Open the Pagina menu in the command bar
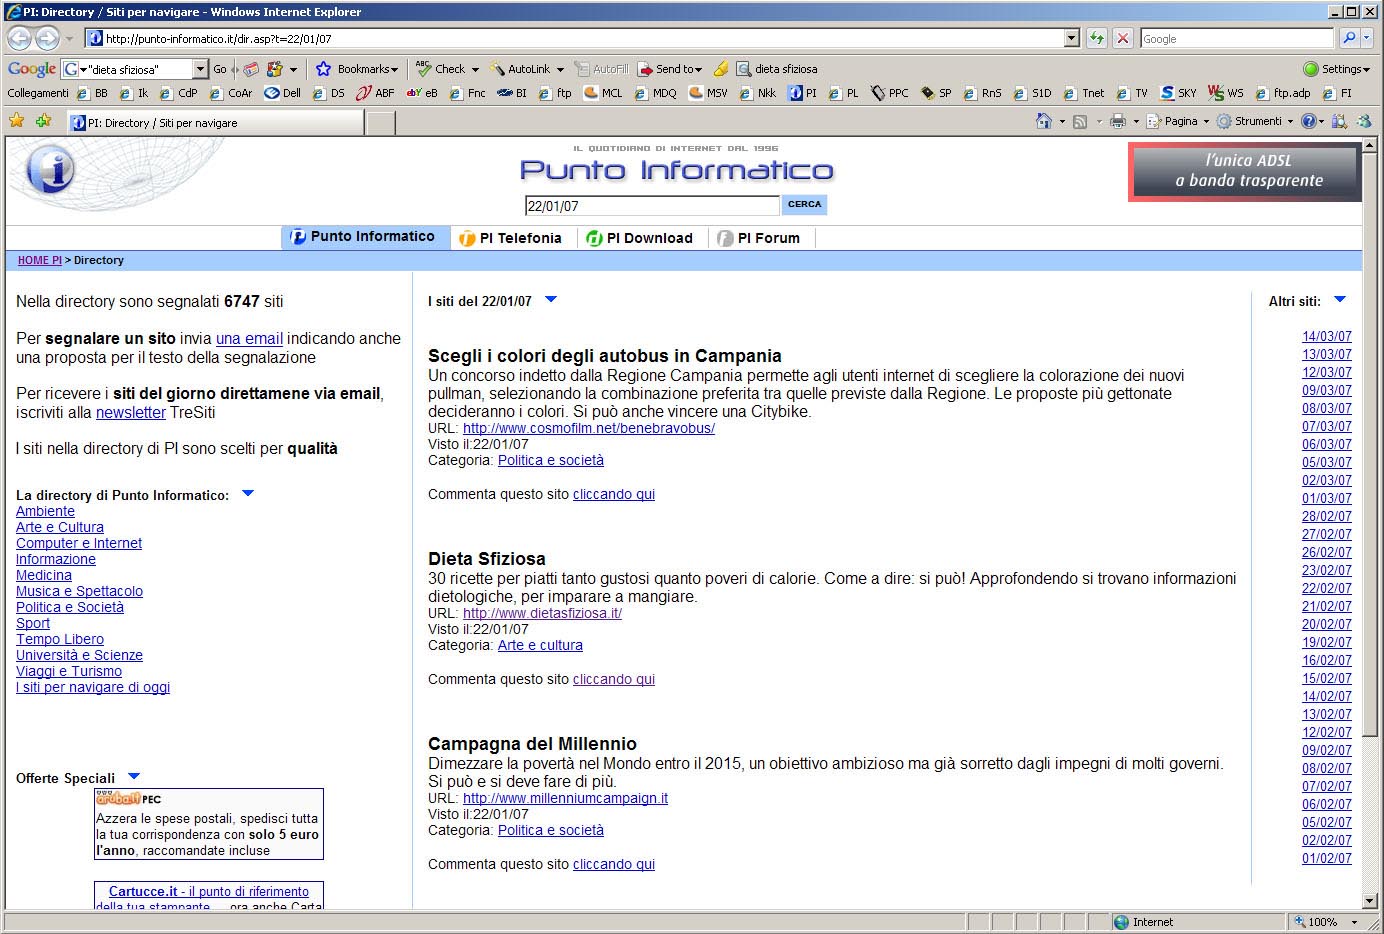This screenshot has width=1384, height=934. click(1178, 121)
